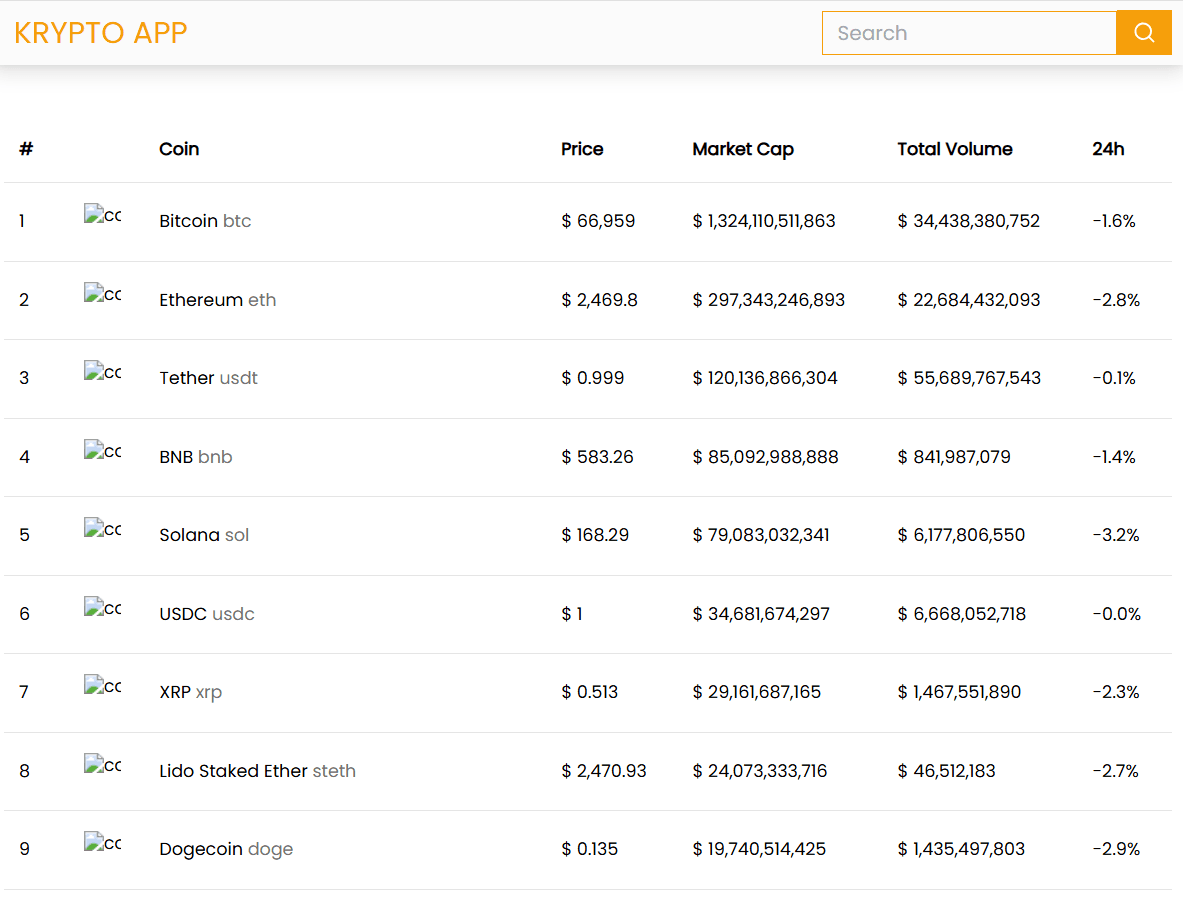1183x910 pixels.
Task: Focus the Search input field
Action: click(969, 32)
